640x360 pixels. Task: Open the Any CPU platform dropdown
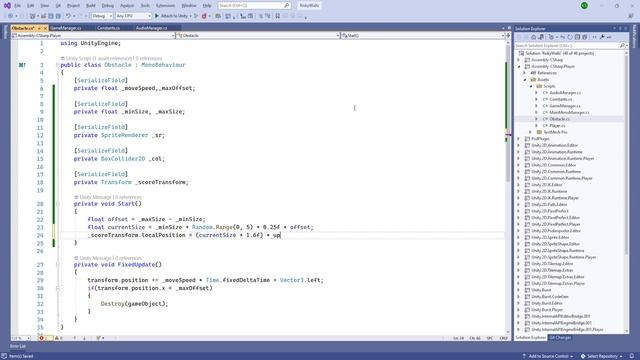[x=133, y=16]
